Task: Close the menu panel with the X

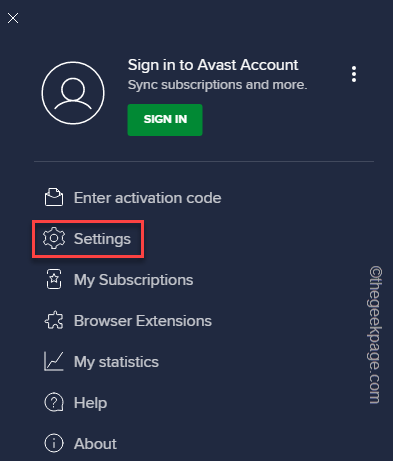Action: (13, 18)
